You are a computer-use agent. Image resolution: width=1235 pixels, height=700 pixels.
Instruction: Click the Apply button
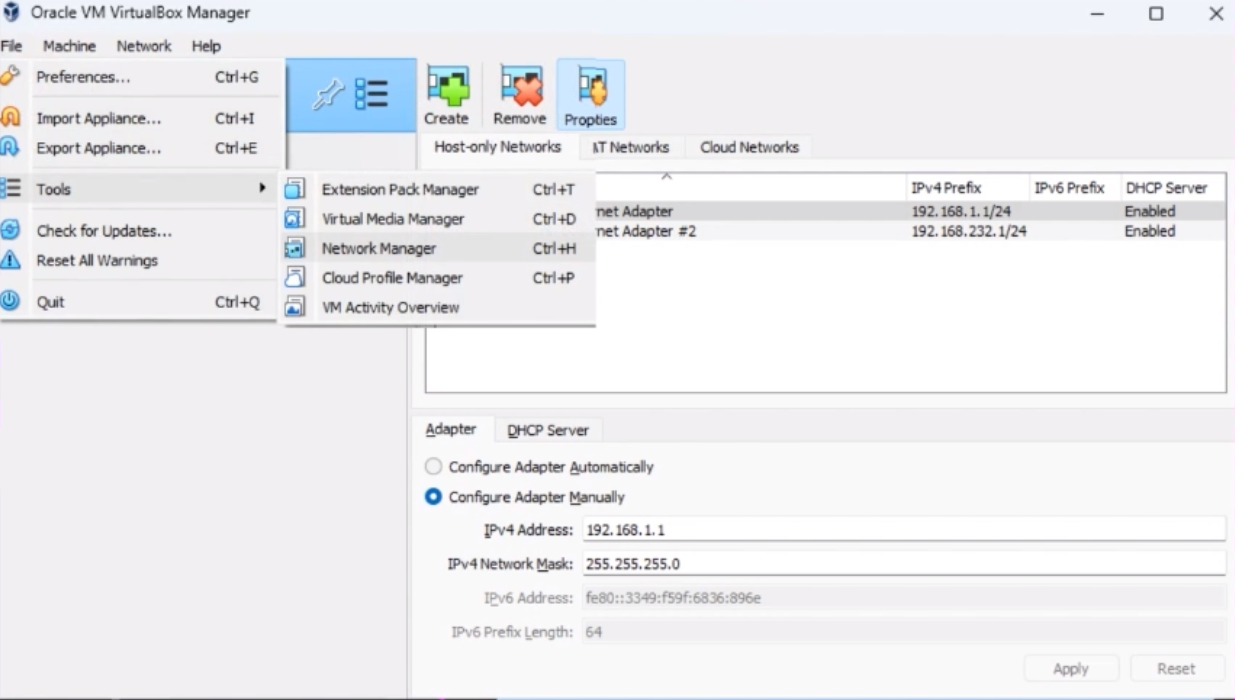[x=1071, y=669]
